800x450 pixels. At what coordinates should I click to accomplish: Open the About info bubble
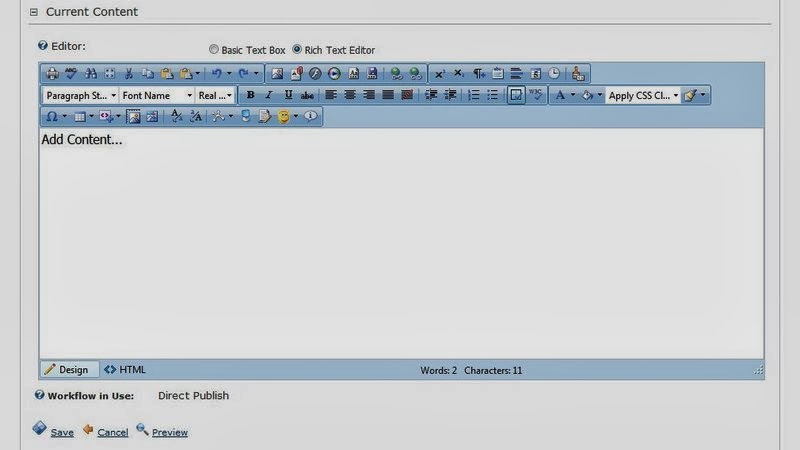point(311,116)
